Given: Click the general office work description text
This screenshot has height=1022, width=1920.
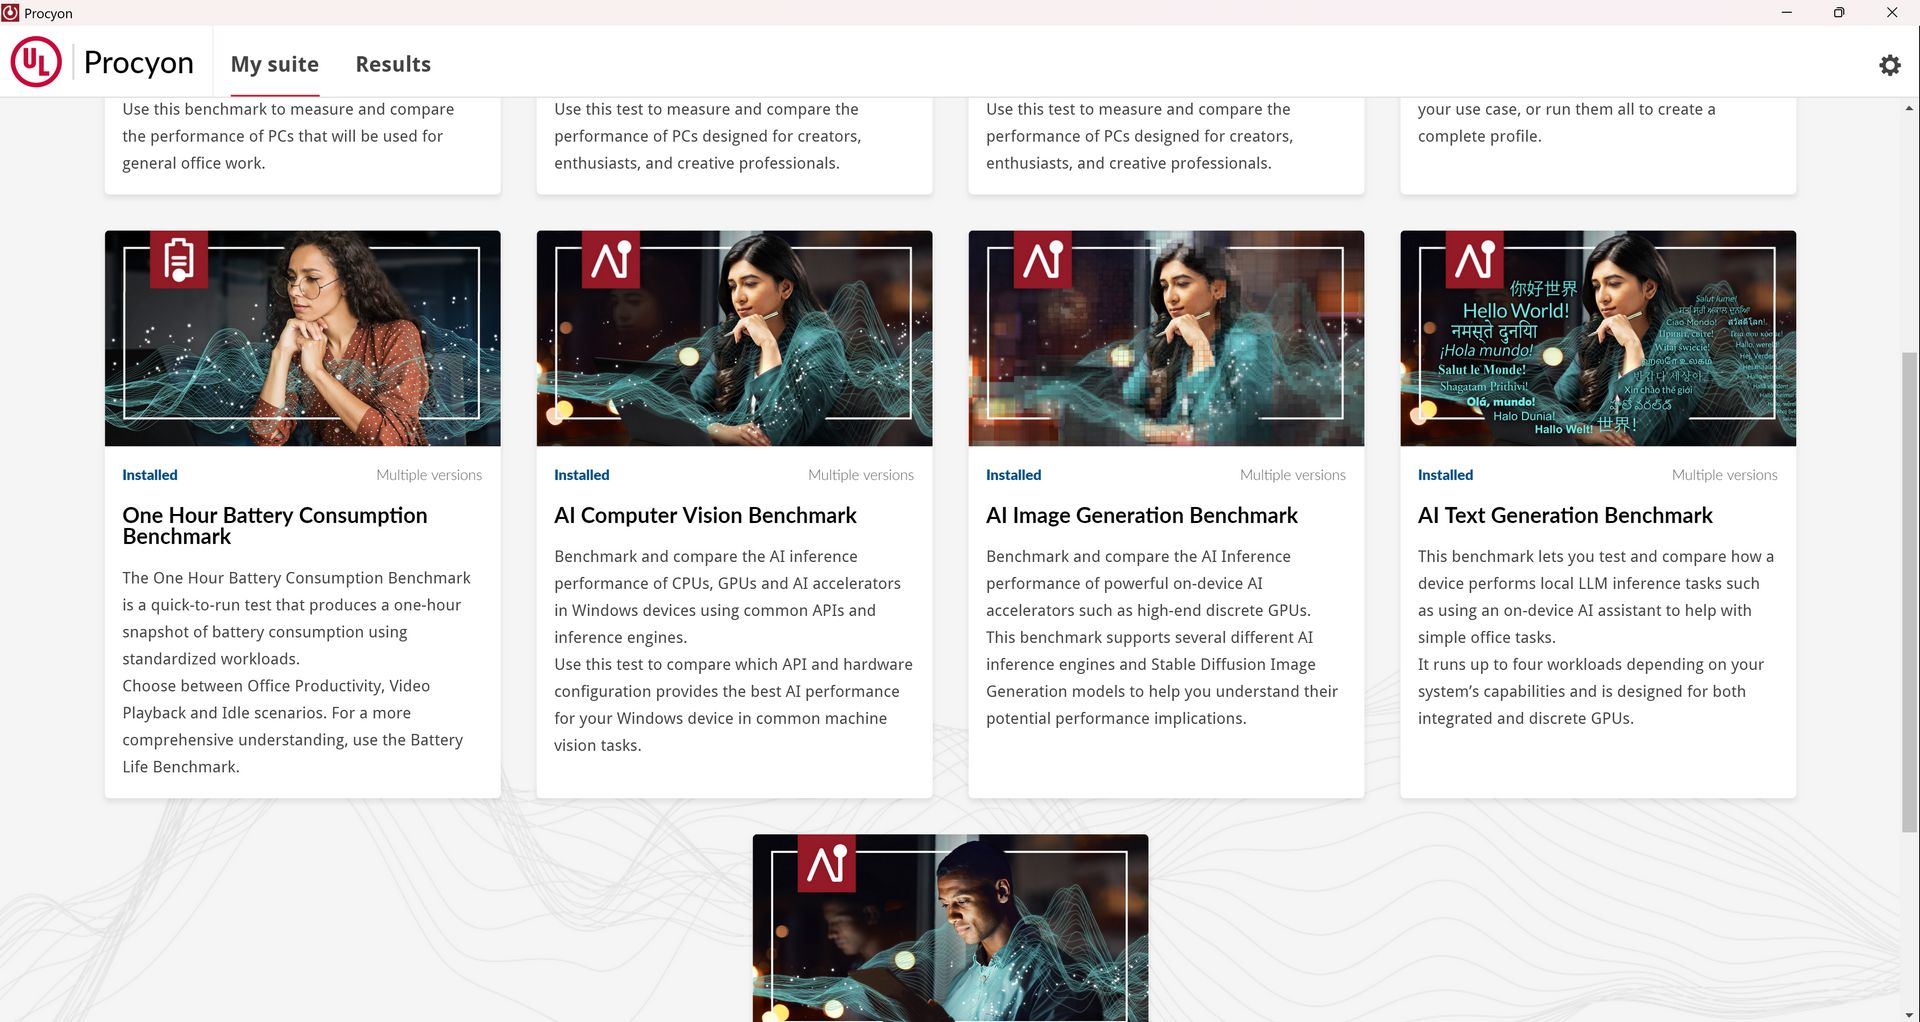Looking at the screenshot, I should click(288, 136).
